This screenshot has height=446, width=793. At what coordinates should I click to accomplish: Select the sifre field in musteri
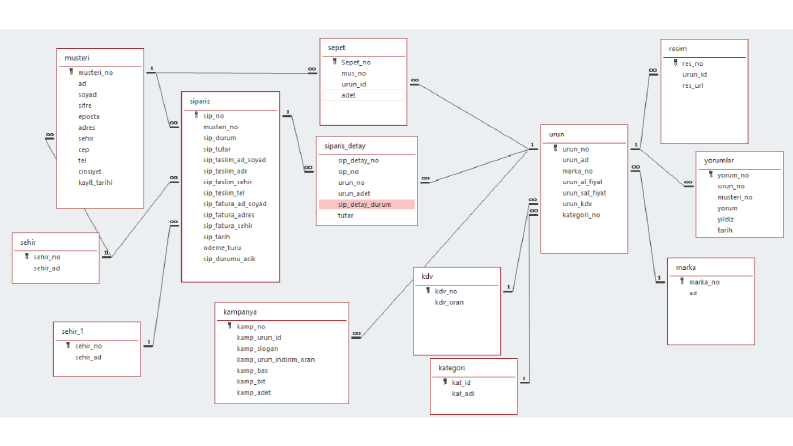click(x=84, y=105)
